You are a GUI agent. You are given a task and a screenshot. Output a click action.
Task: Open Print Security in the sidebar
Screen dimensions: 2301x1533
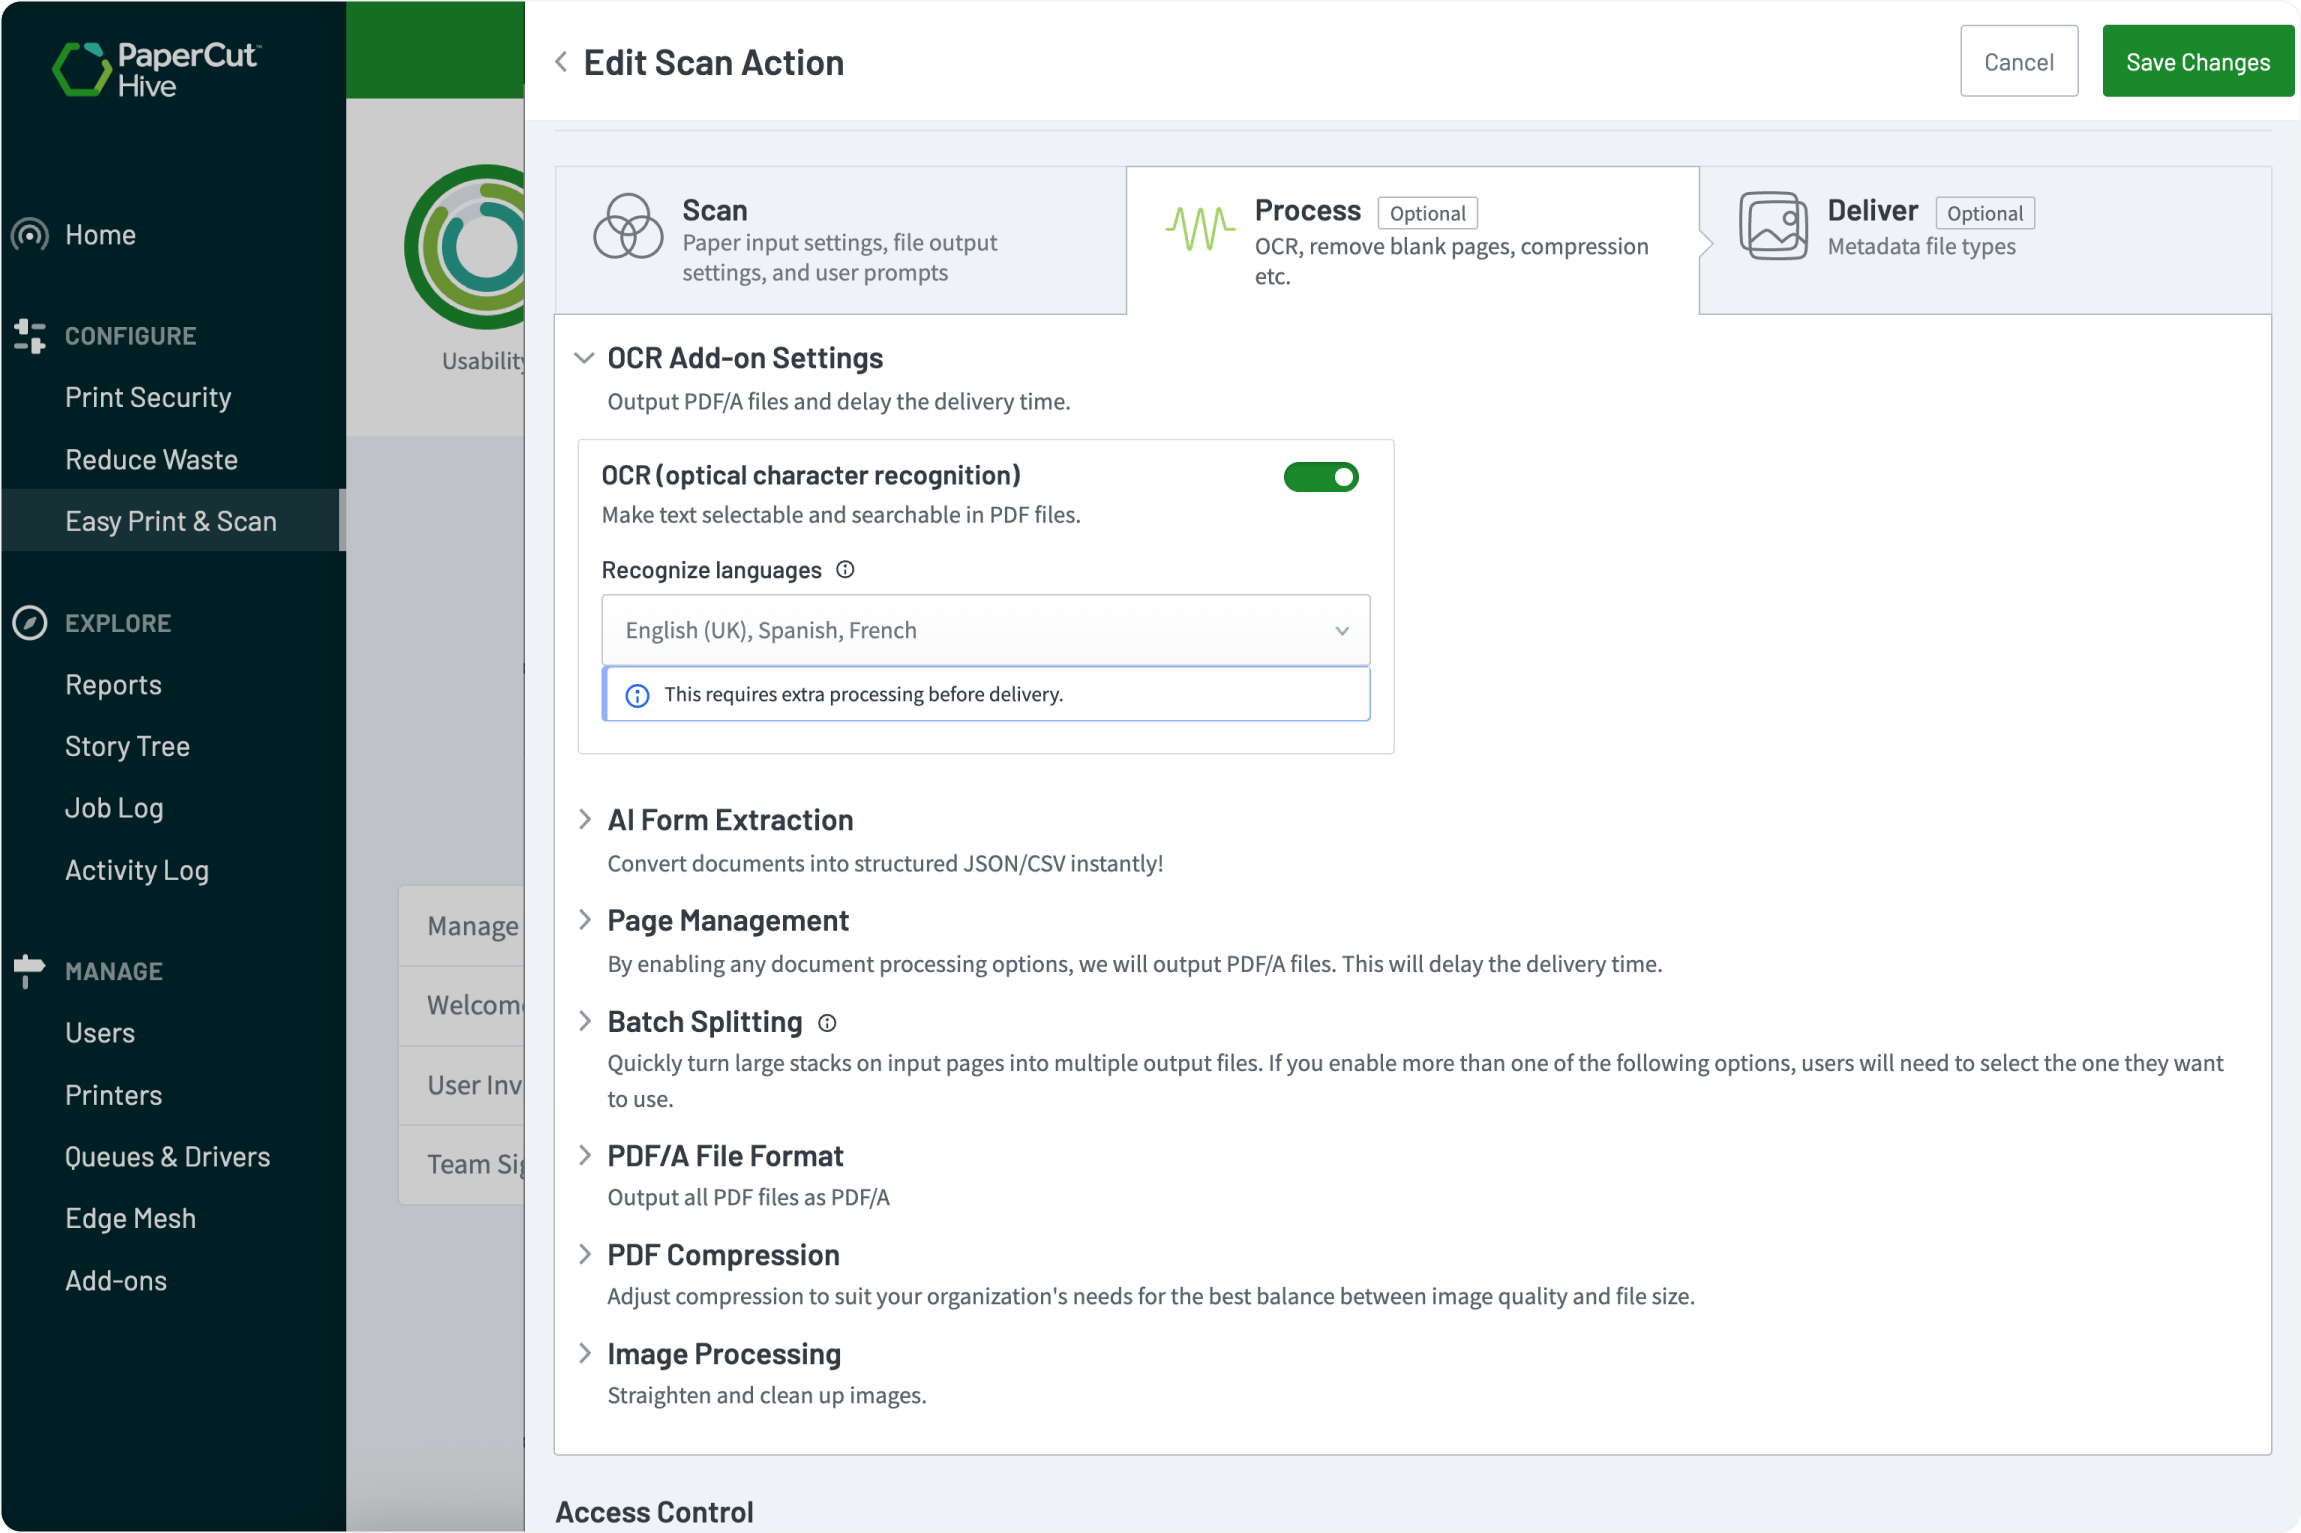click(148, 397)
